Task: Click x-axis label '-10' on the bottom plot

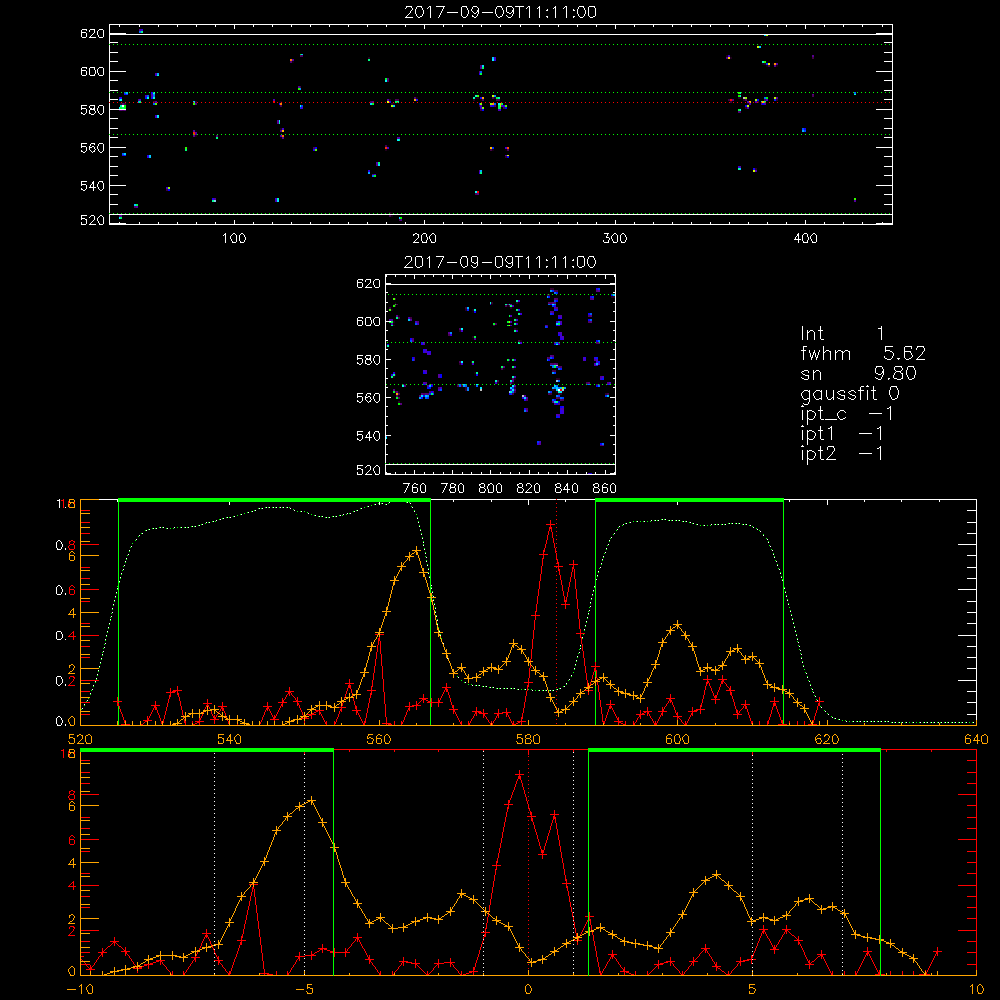Action: tap(80, 989)
